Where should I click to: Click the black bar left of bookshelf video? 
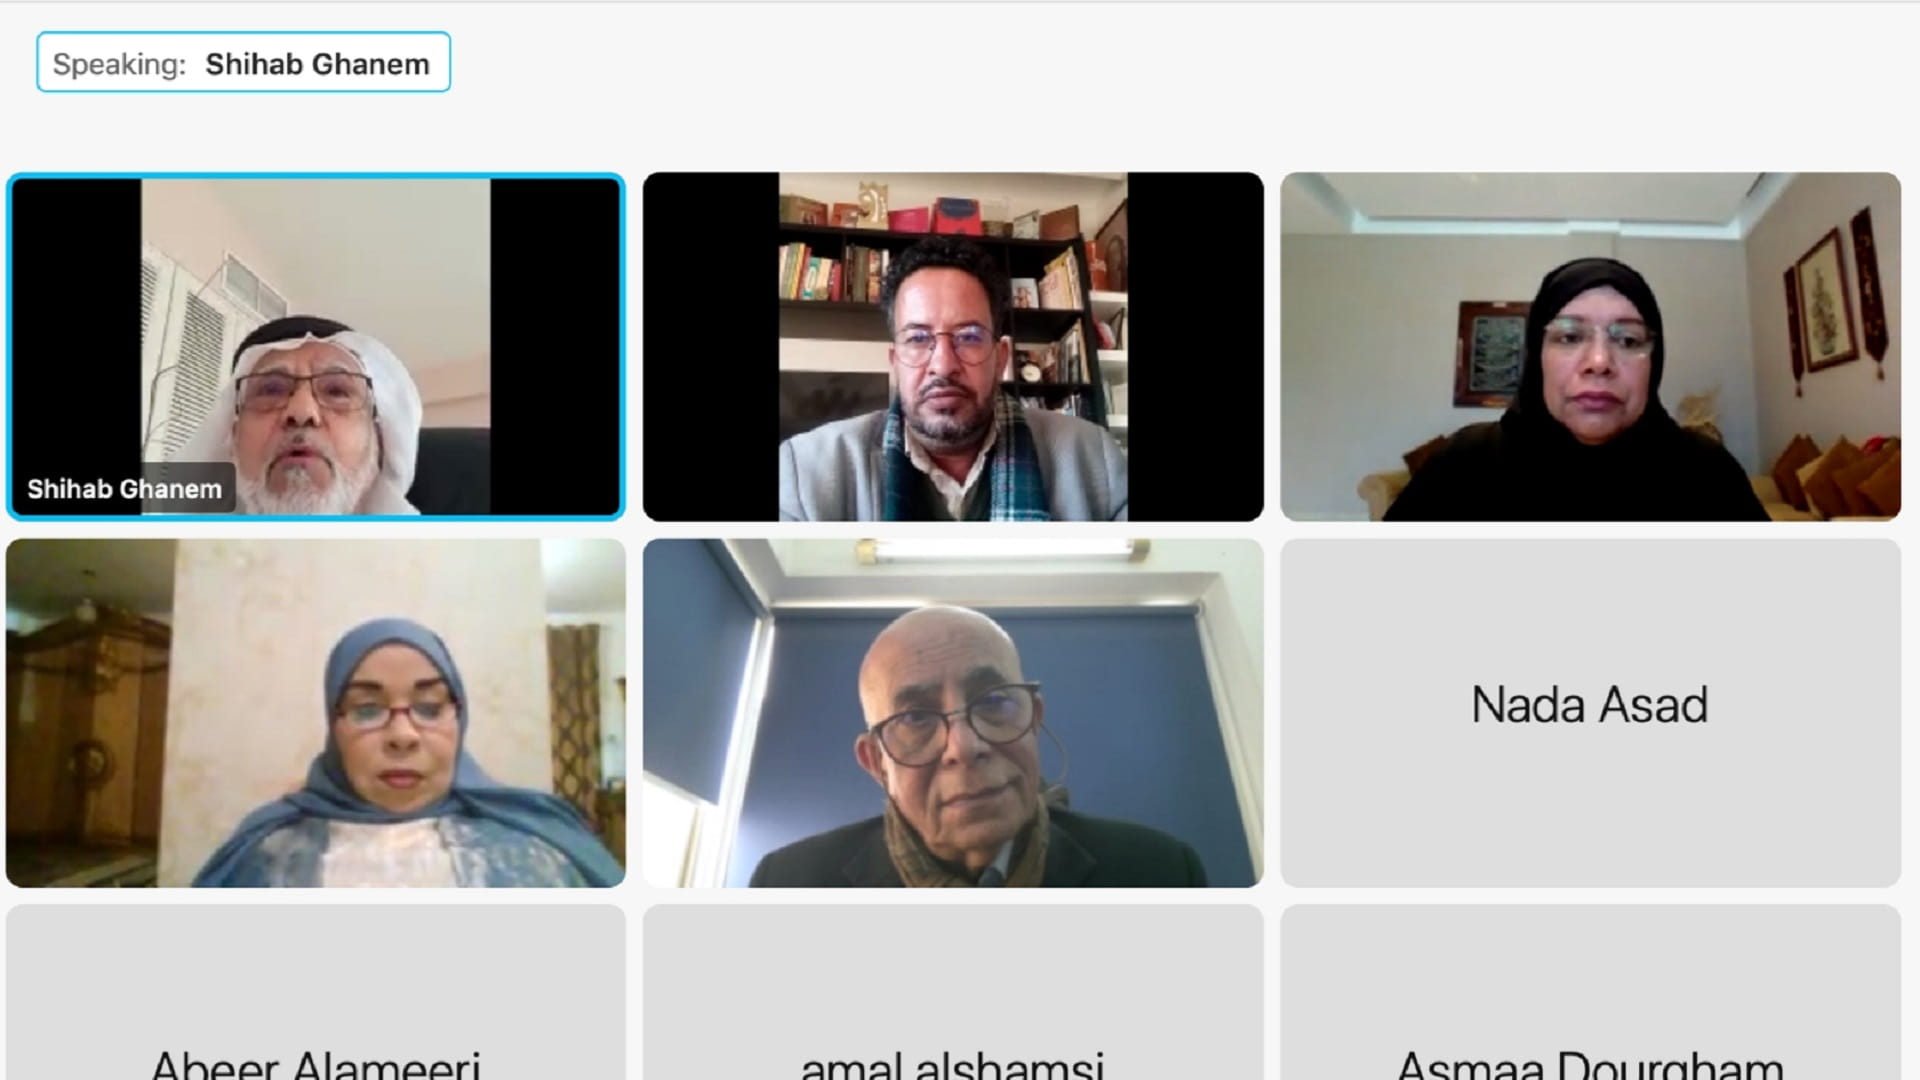[711, 347]
